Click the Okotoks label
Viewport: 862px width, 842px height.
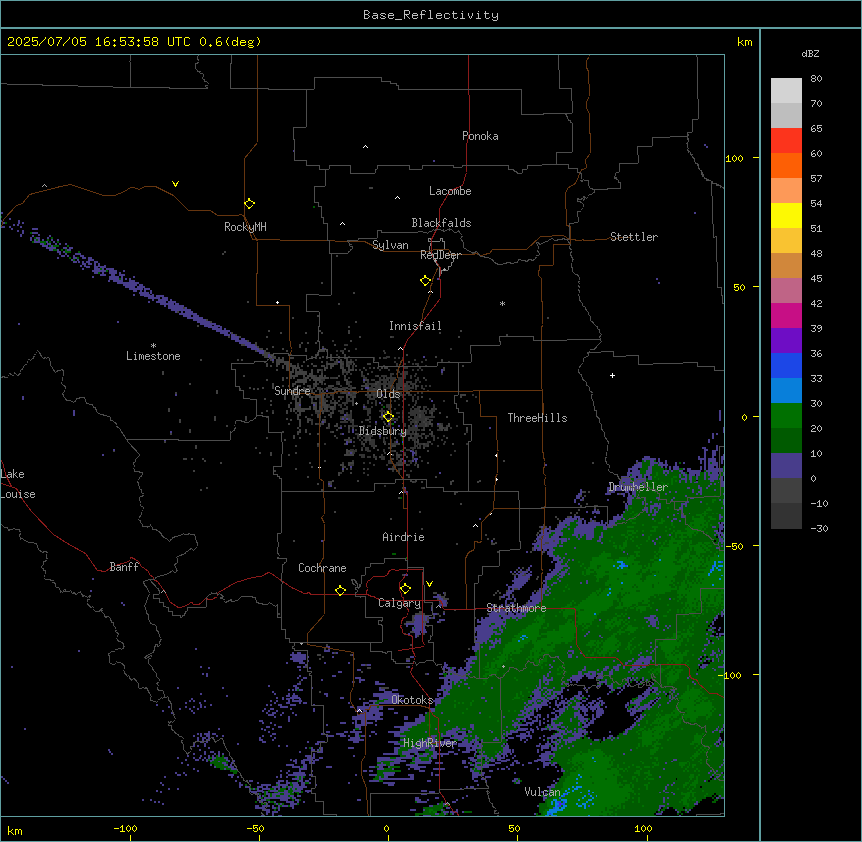point(412,700)
